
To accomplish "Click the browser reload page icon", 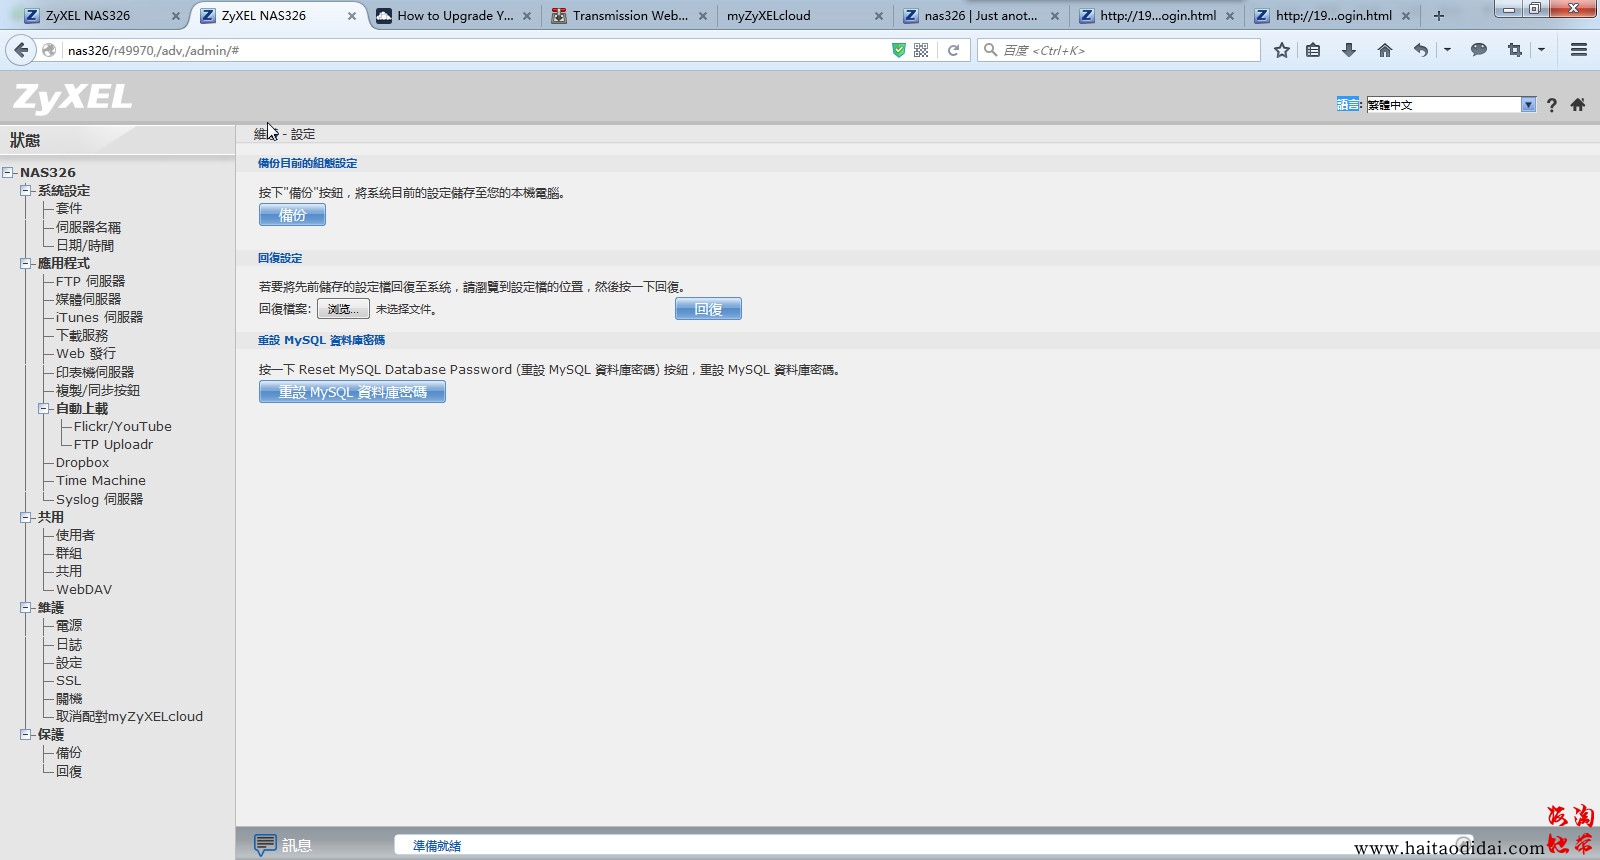I will [954, 50].
